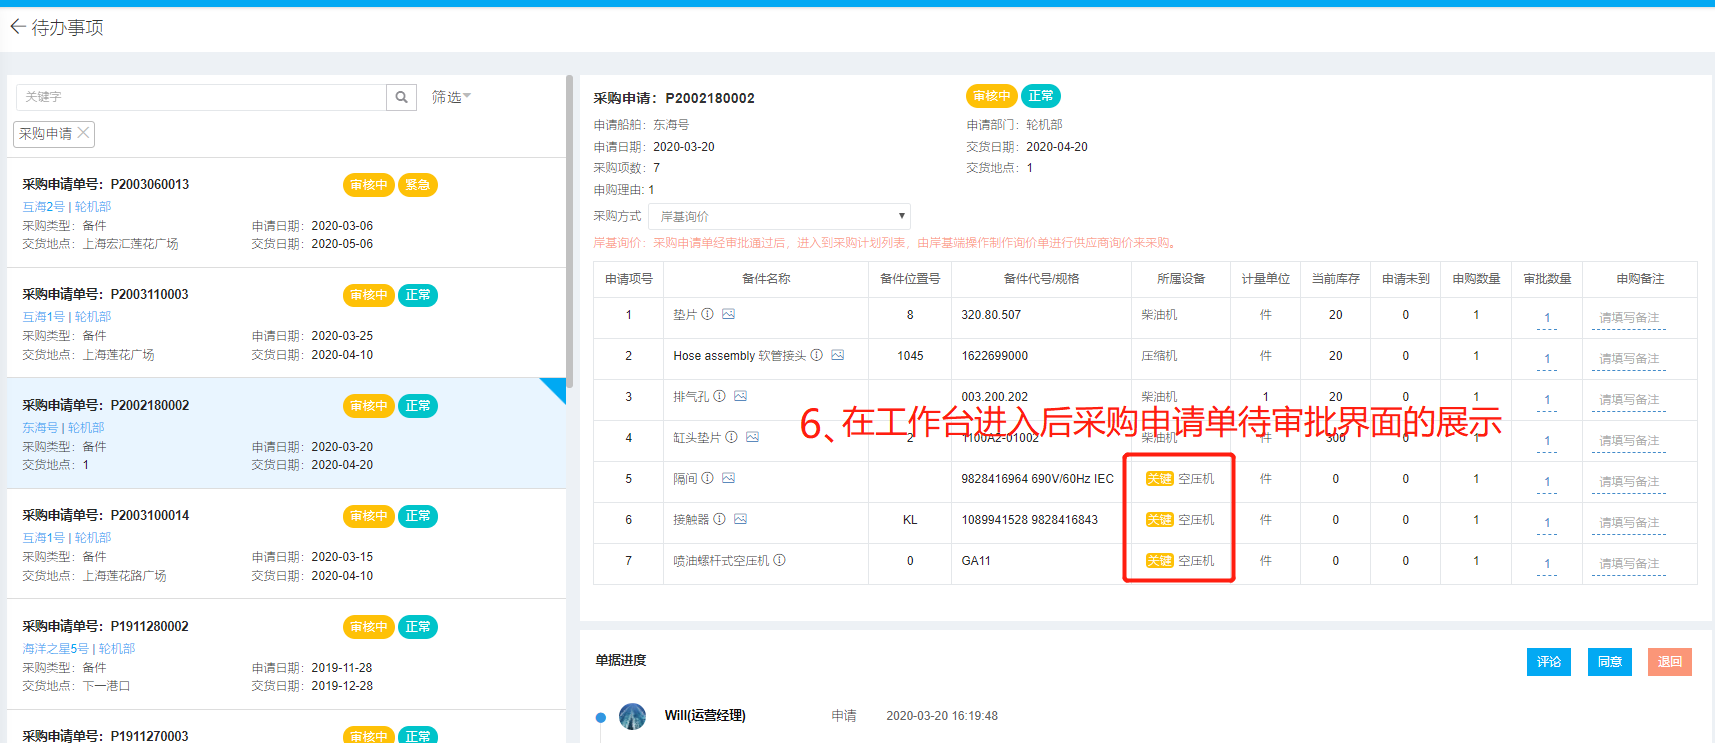Click the 备件名称 column header
Screen dimensions: 1715x743
[x=766, y=279]
